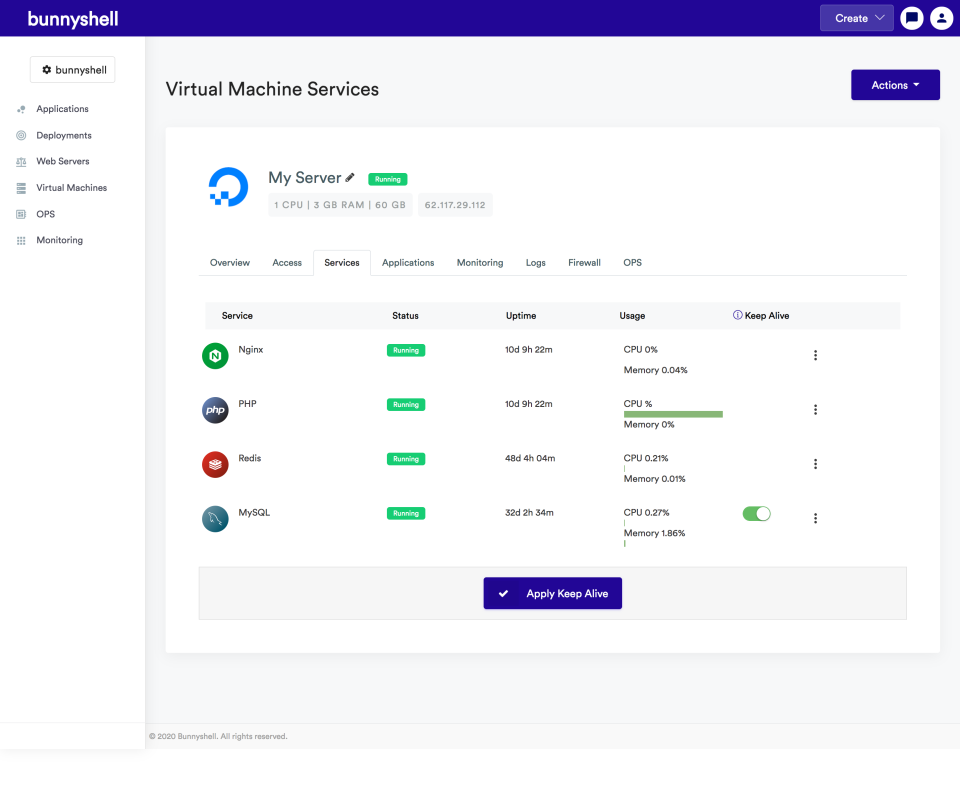Screen dimensions: 960x802
Task: Click the Apply Keep Alive button
Action: point(553,593)
